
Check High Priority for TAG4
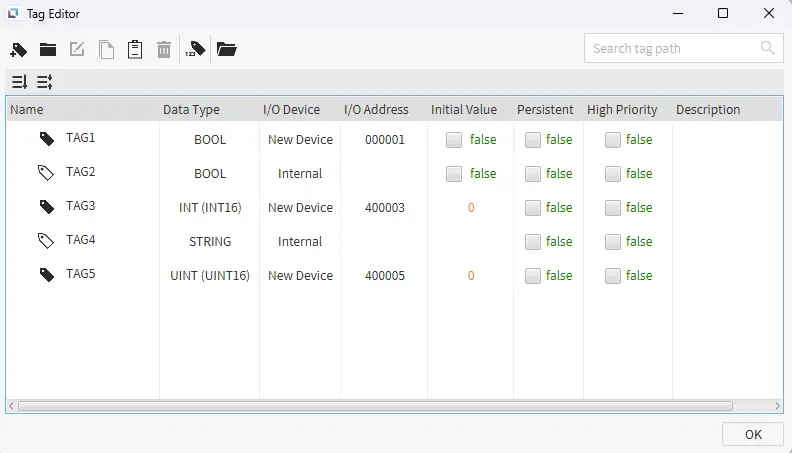point(613,242)
